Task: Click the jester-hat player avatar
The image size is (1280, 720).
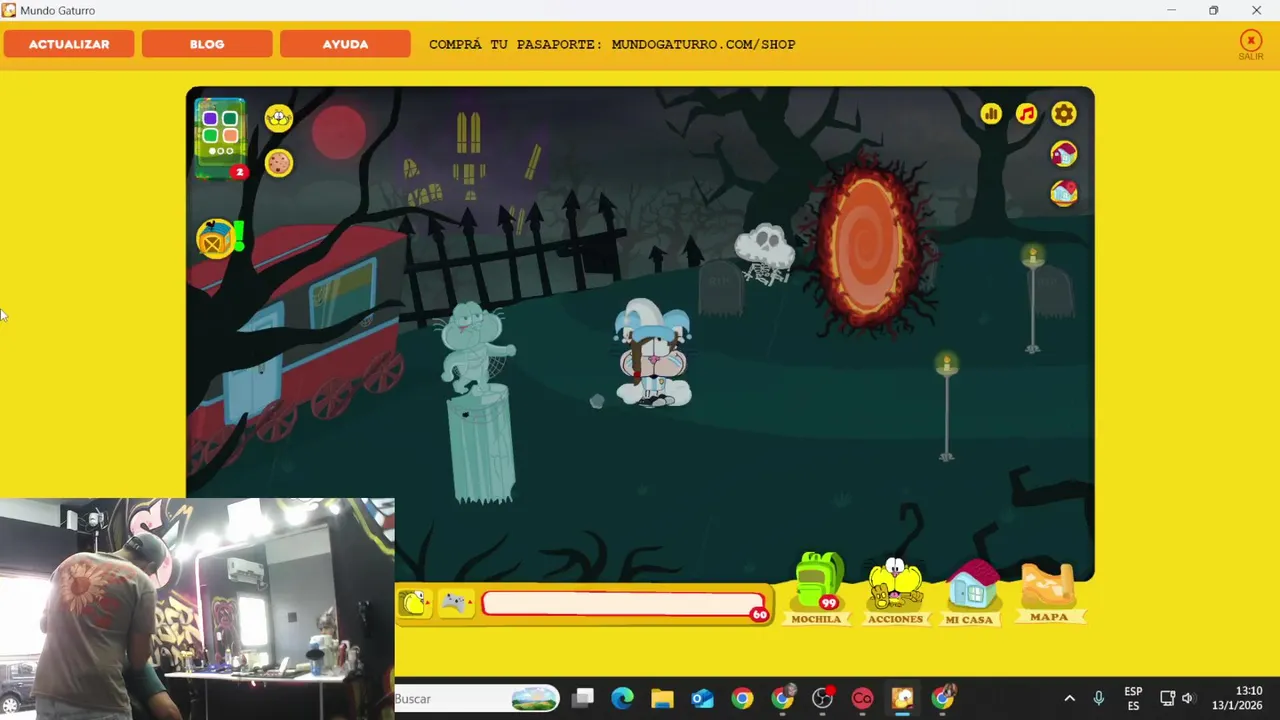Action: pyautogui.click(x=652, y=353)
